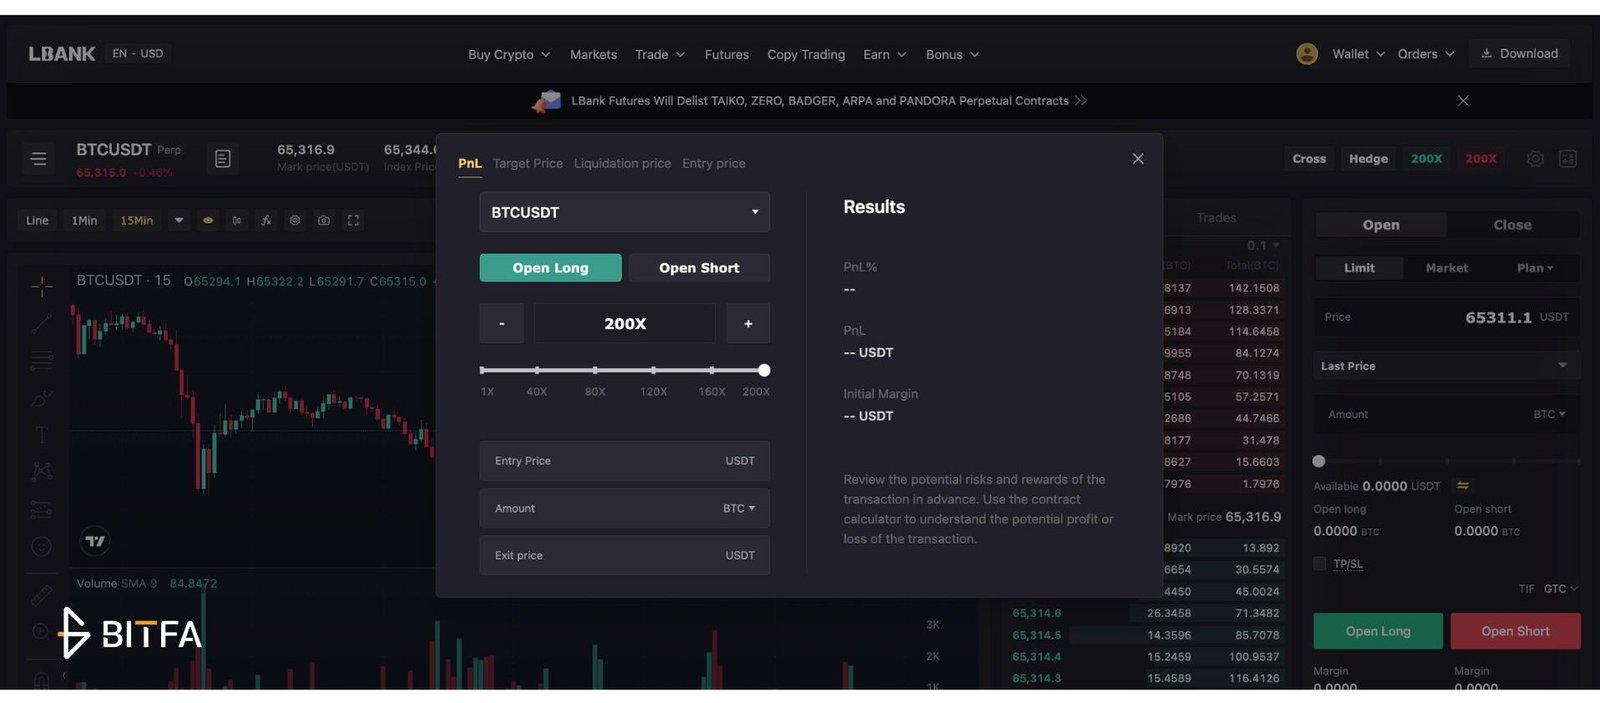Switch the Hedge position mode
The height and width of the screenshot is (703, 1600).
coord(1368,159)
